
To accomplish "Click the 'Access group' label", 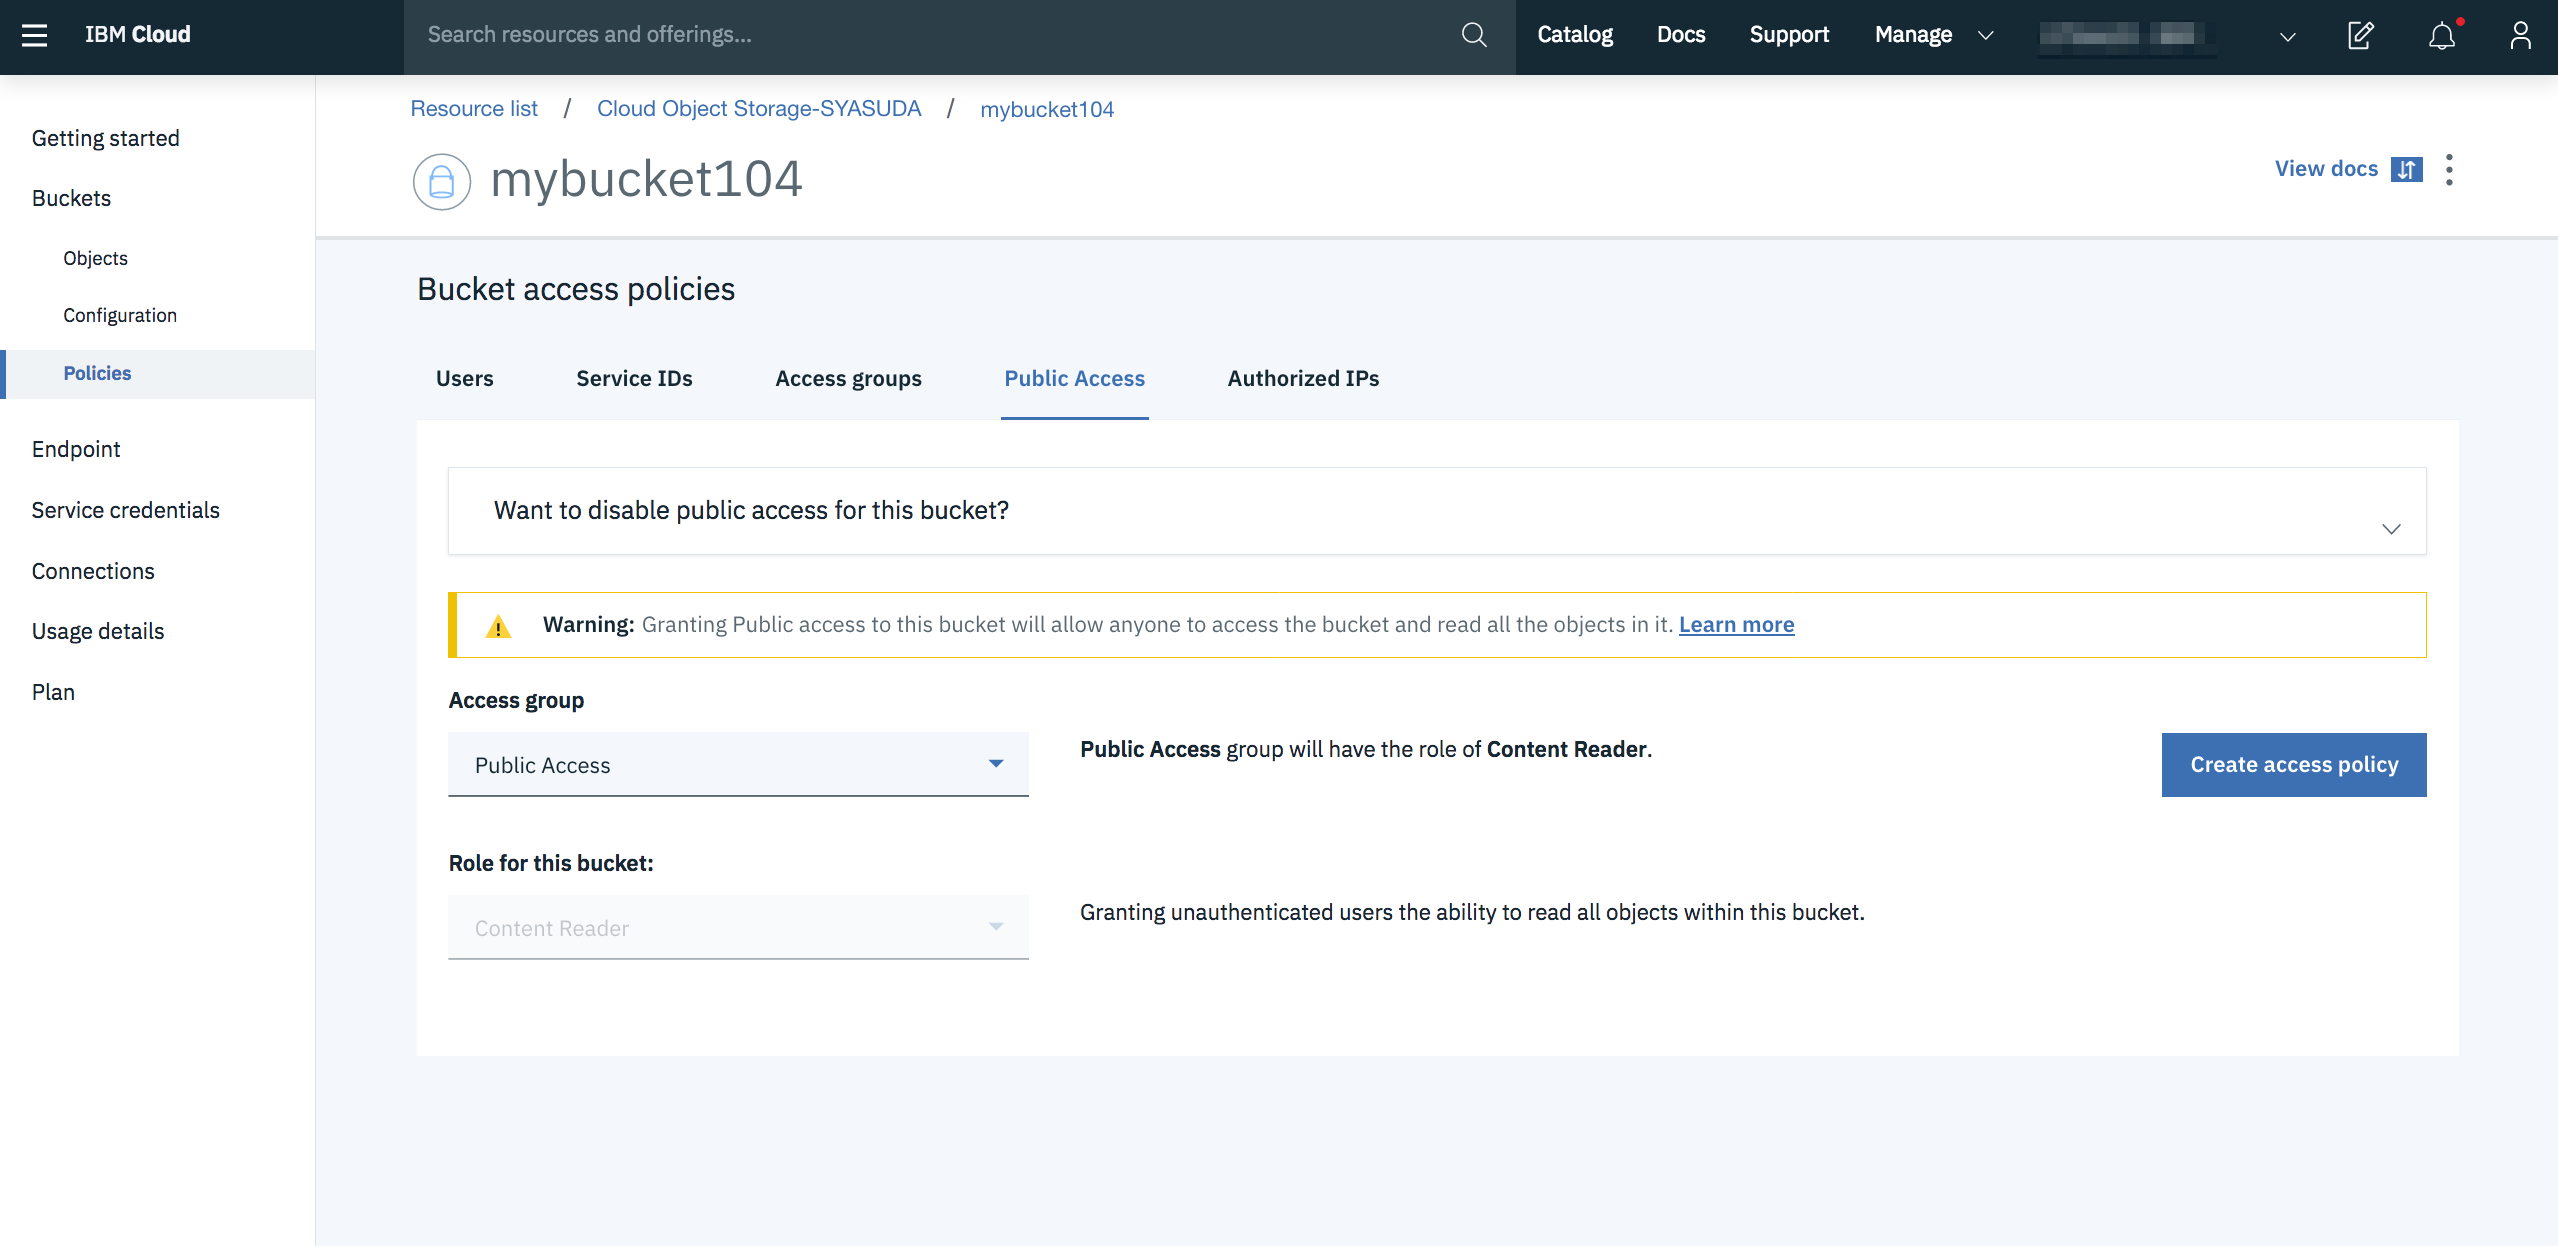I will tap(516, 701).
